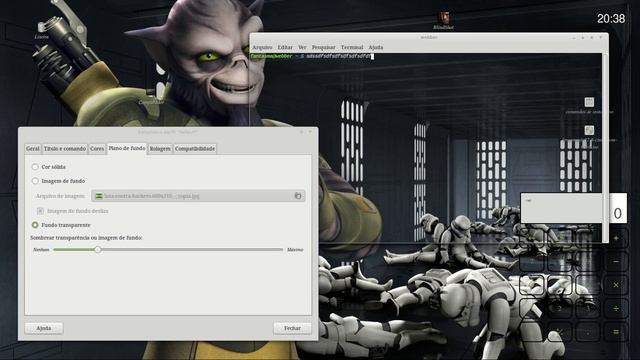
Task: Open the Pesquisar menu in the terminal
Action: tap(323, 47)
